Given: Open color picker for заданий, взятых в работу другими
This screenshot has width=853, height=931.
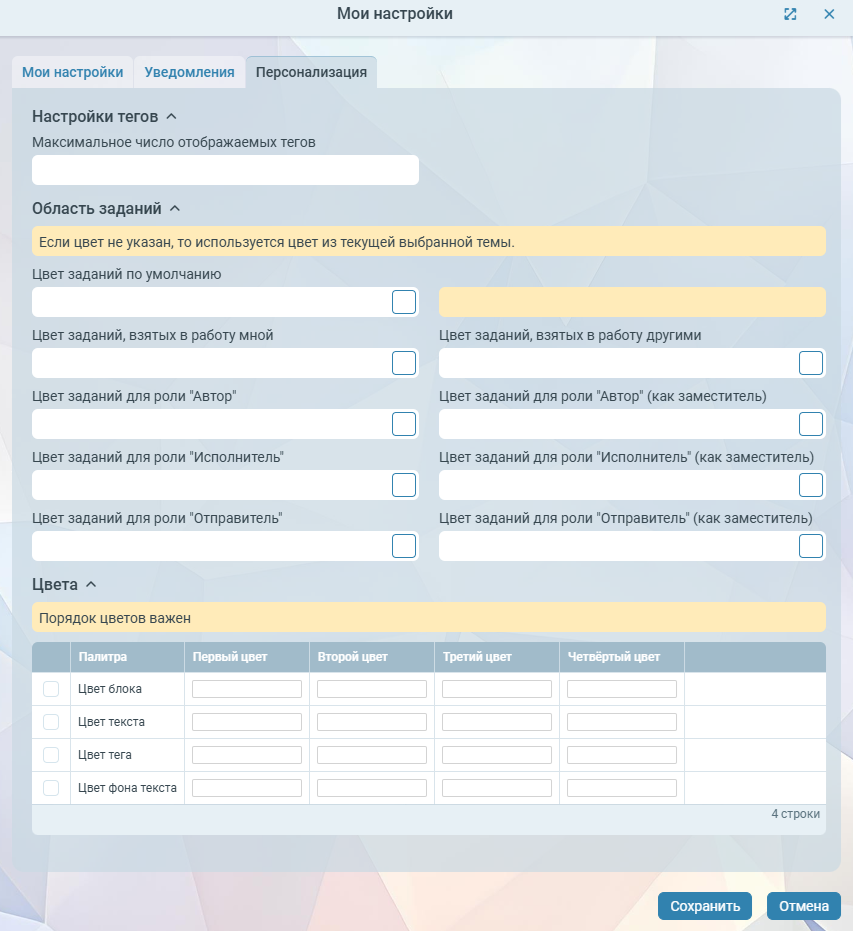Looking at the screenshot, I should tap(811, 363).
